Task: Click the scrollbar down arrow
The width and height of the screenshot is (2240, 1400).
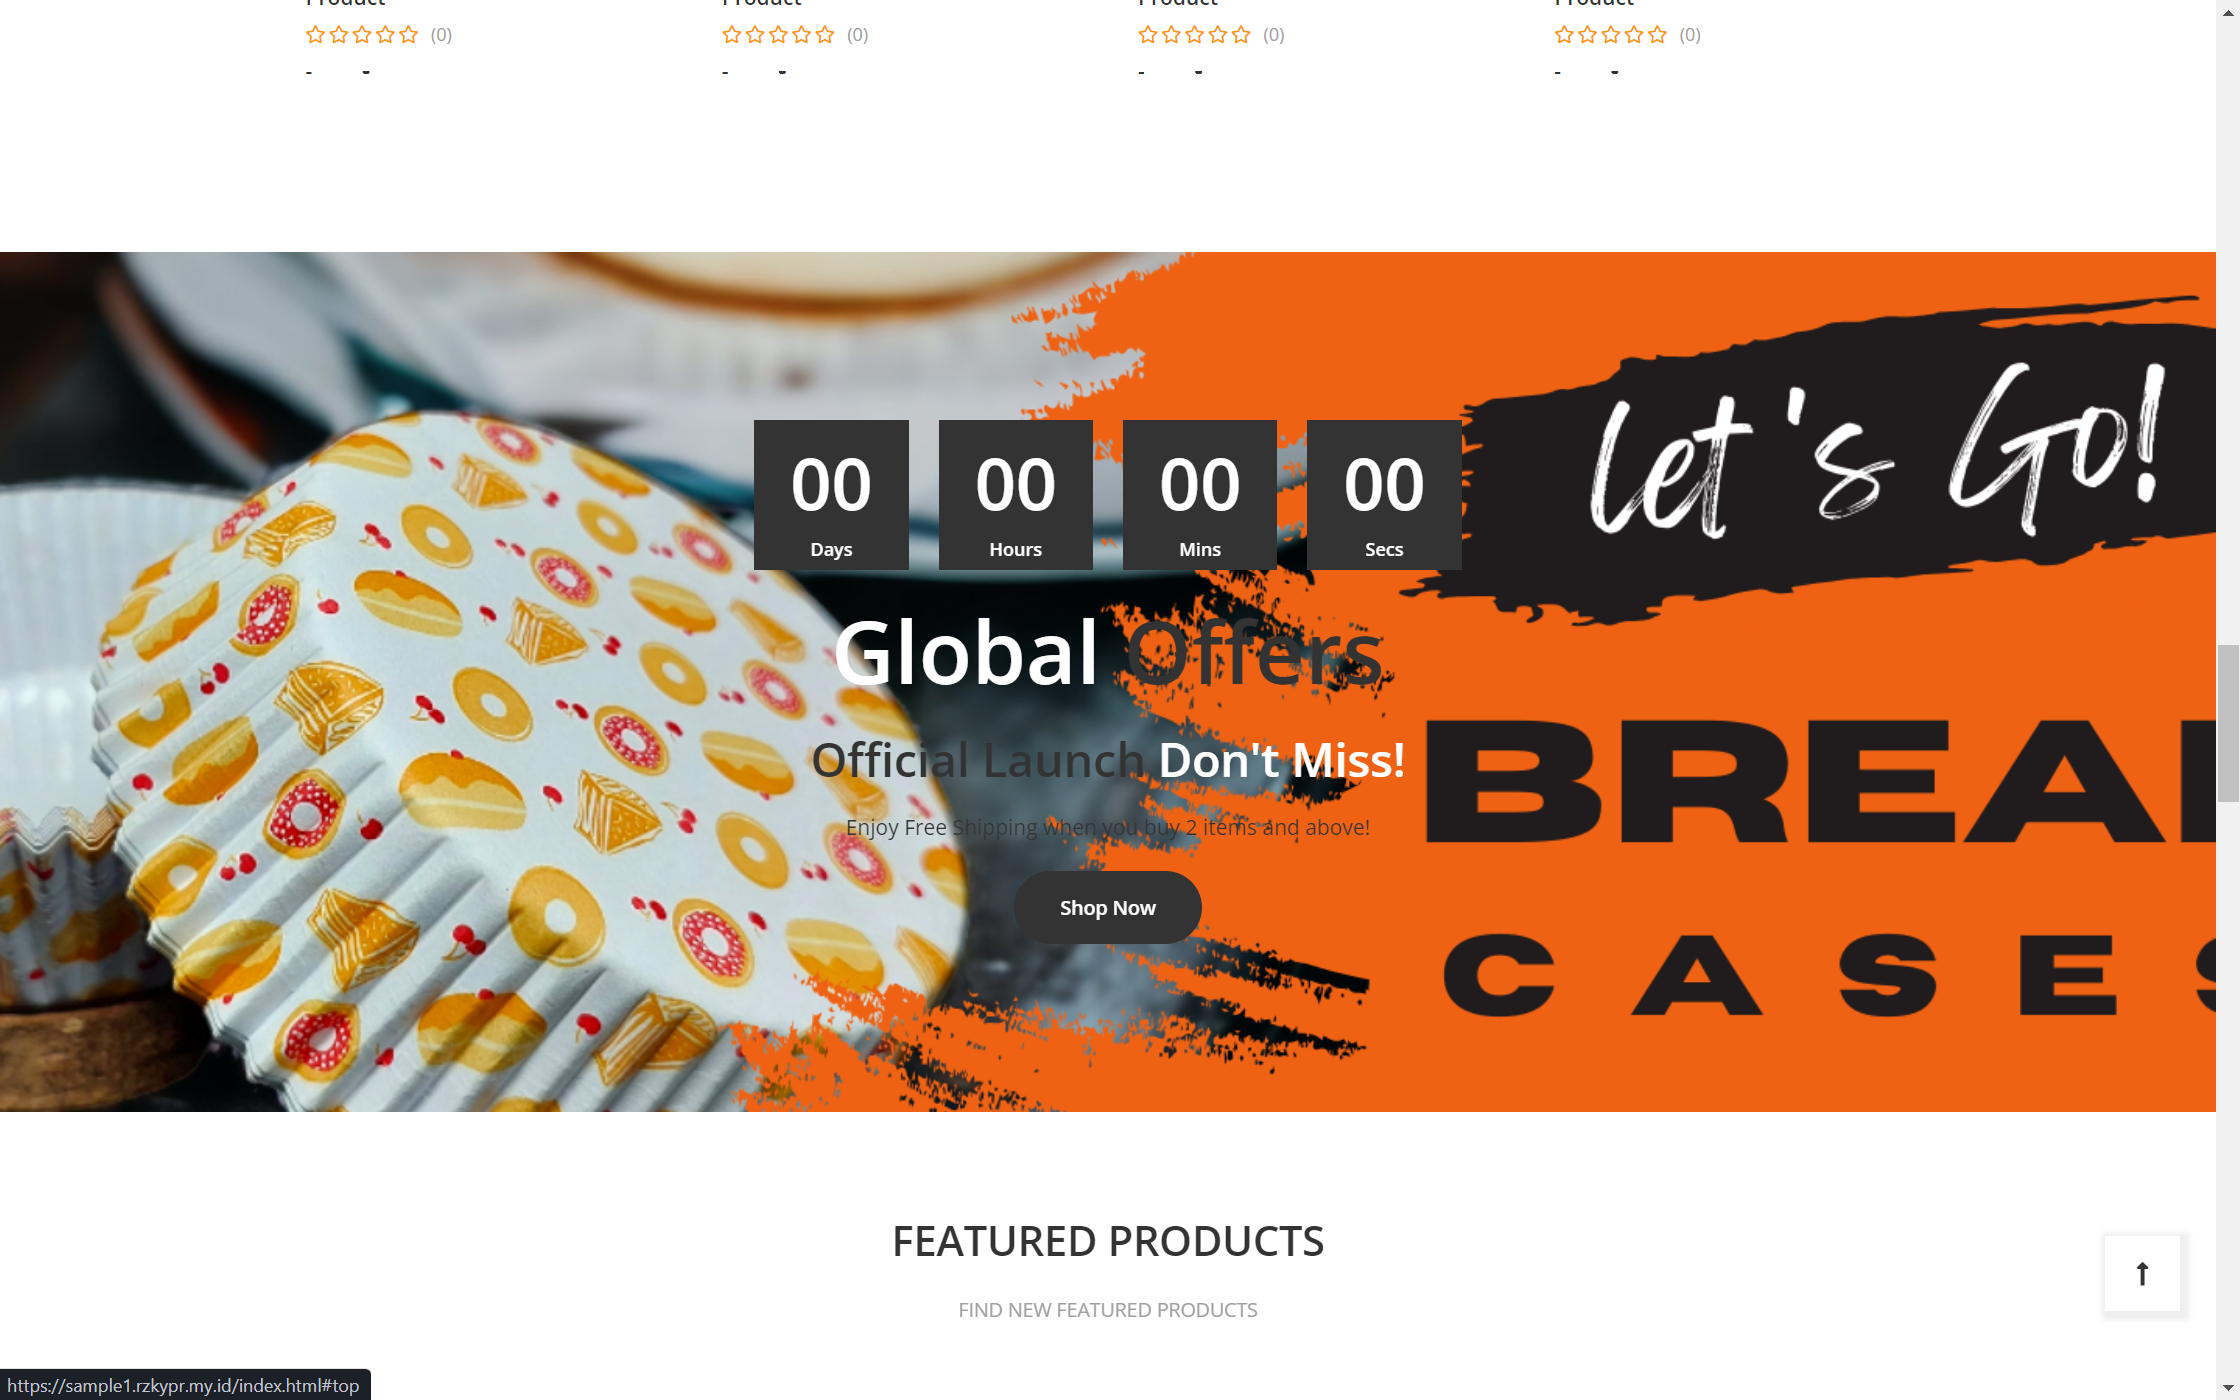Action: 2228,1390
